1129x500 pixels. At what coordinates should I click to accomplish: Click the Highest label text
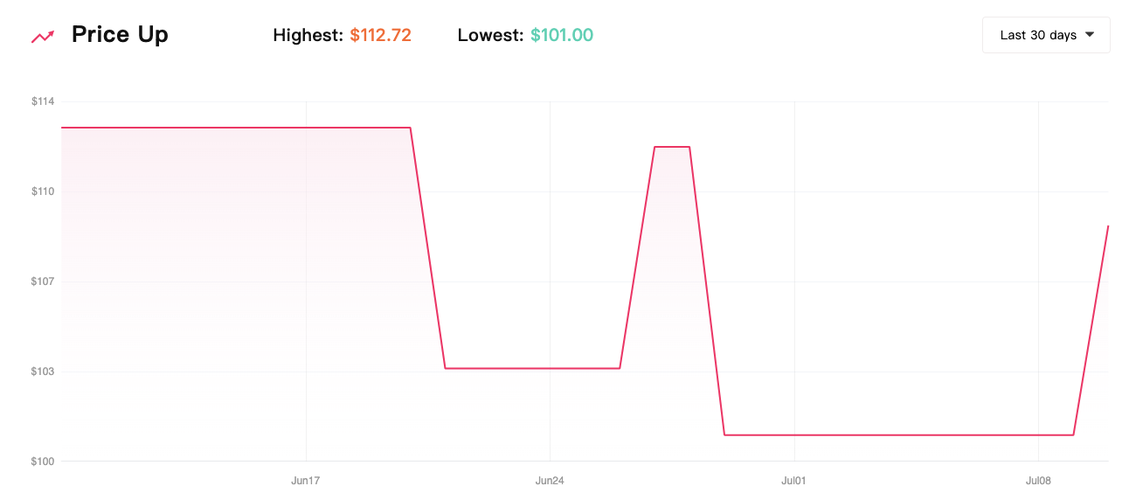(x=308, y=35)
